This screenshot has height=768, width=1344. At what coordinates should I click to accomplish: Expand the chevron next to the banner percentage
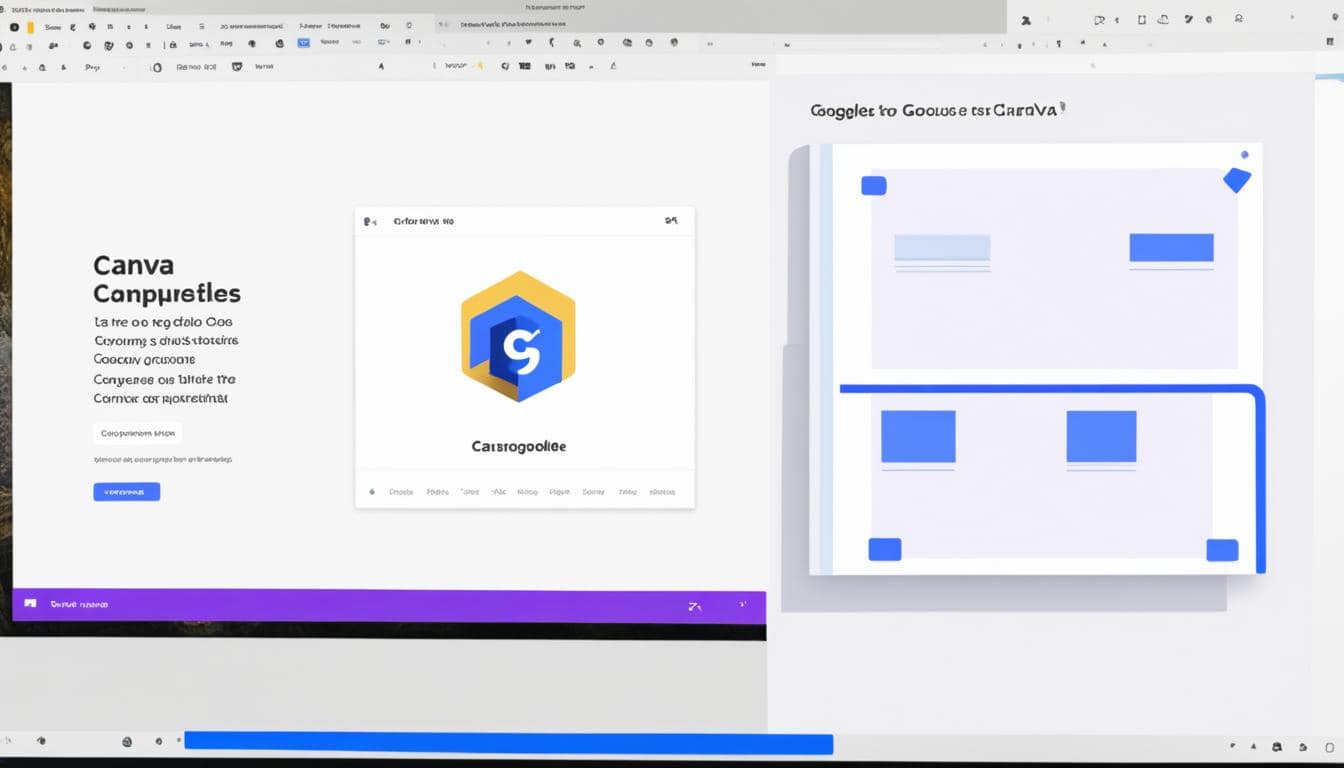tap(742, 605)
